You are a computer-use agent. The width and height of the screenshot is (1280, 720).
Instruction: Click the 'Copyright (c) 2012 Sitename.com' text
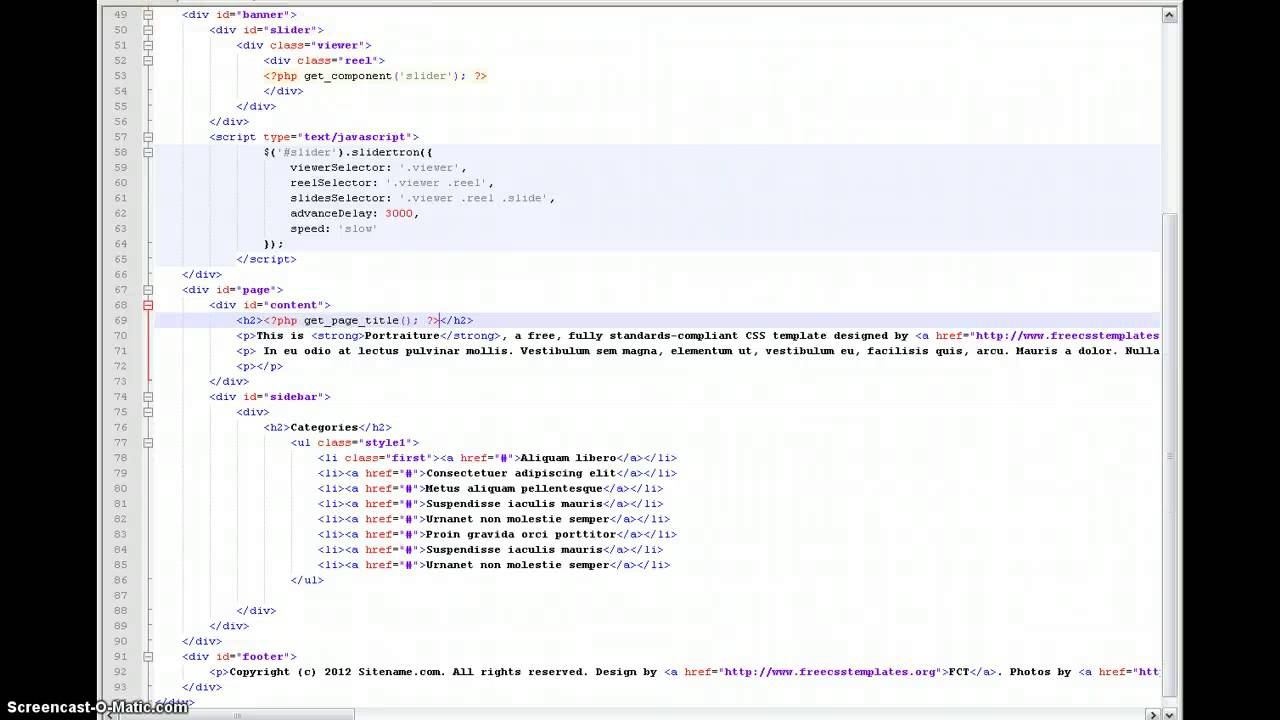pos(334,672)
